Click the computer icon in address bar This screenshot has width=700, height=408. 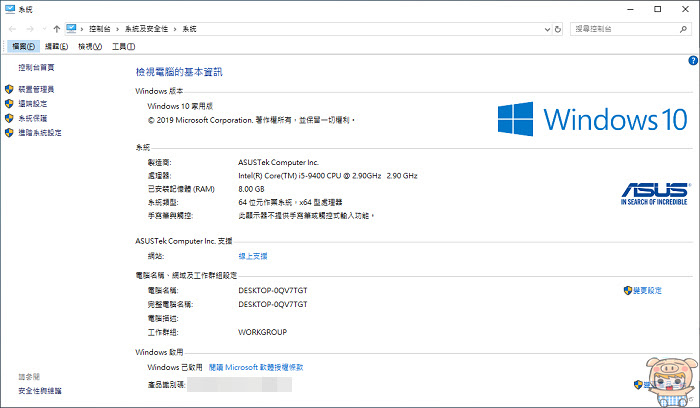click(71, 29)
